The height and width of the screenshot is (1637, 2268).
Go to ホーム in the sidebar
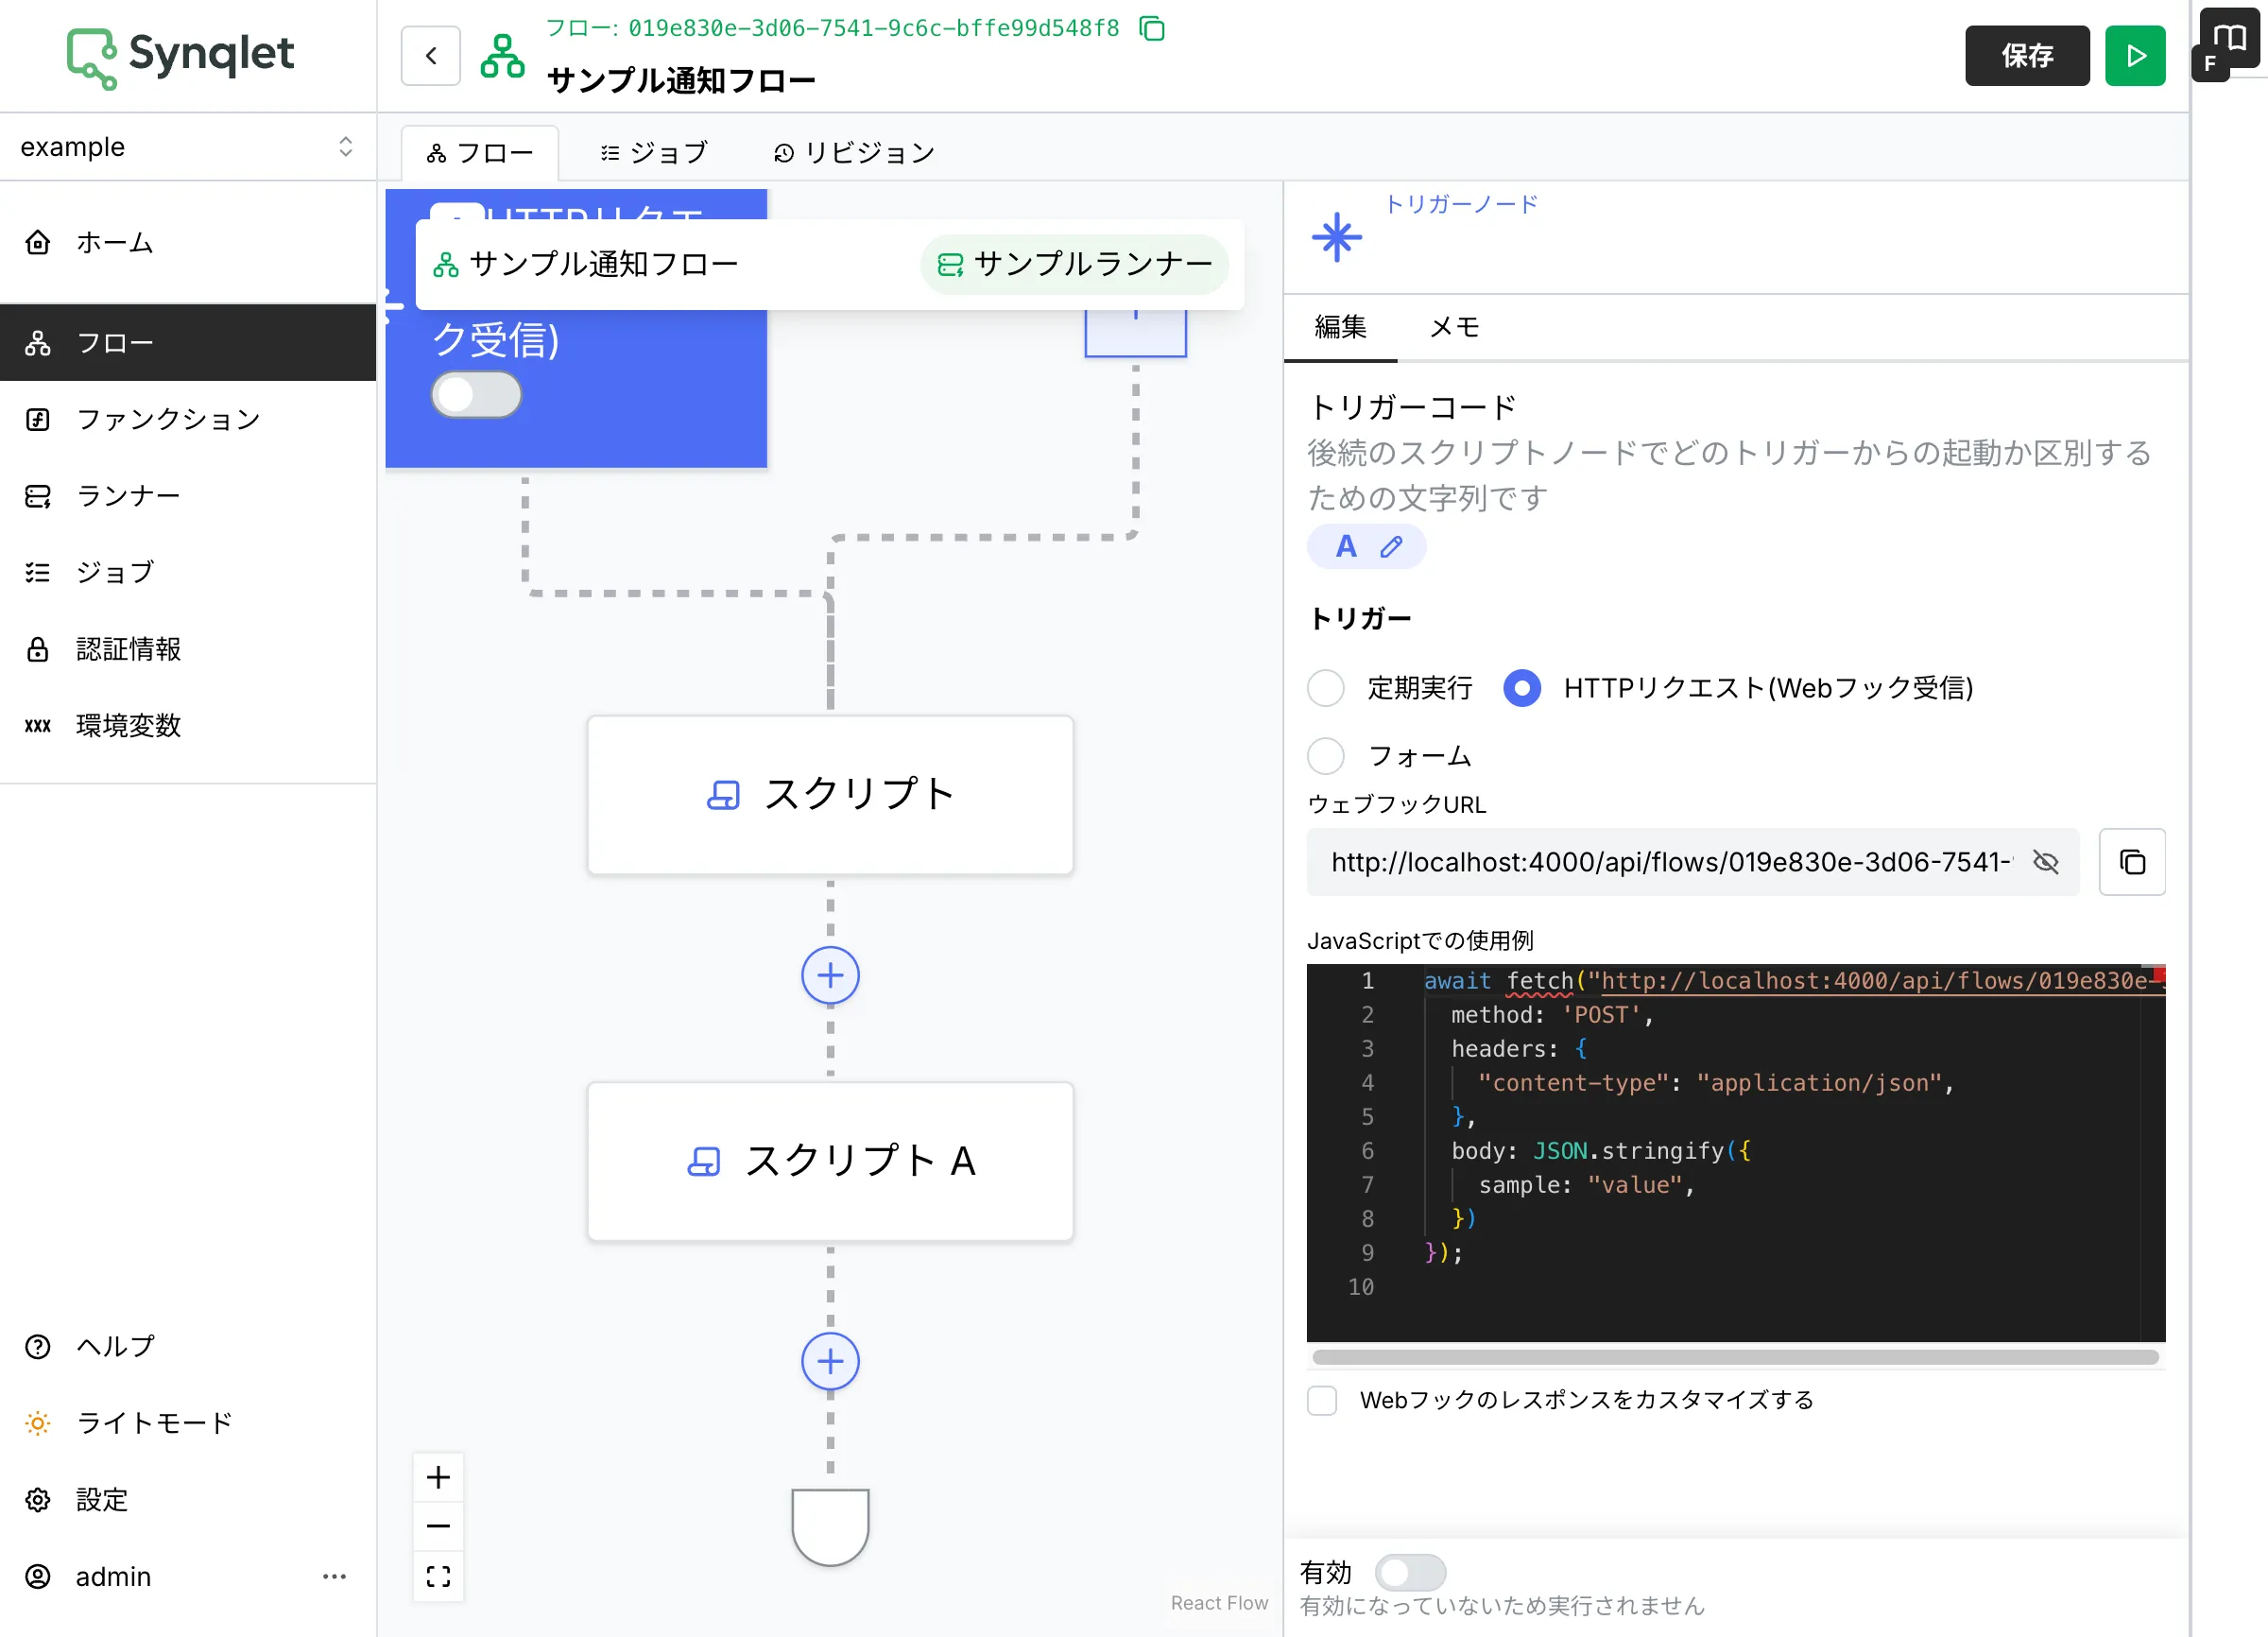pos(188,243)
